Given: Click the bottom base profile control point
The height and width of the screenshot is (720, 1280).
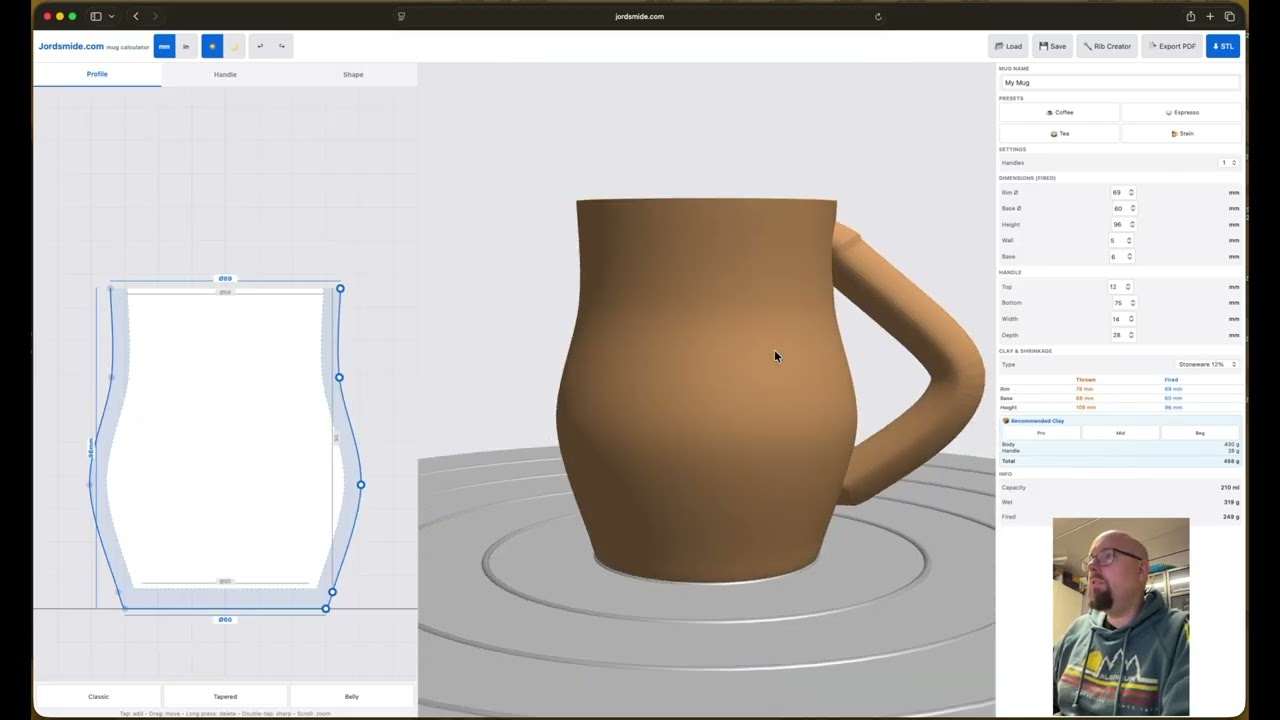Looking at the screenshot, I should pos(326,608).
